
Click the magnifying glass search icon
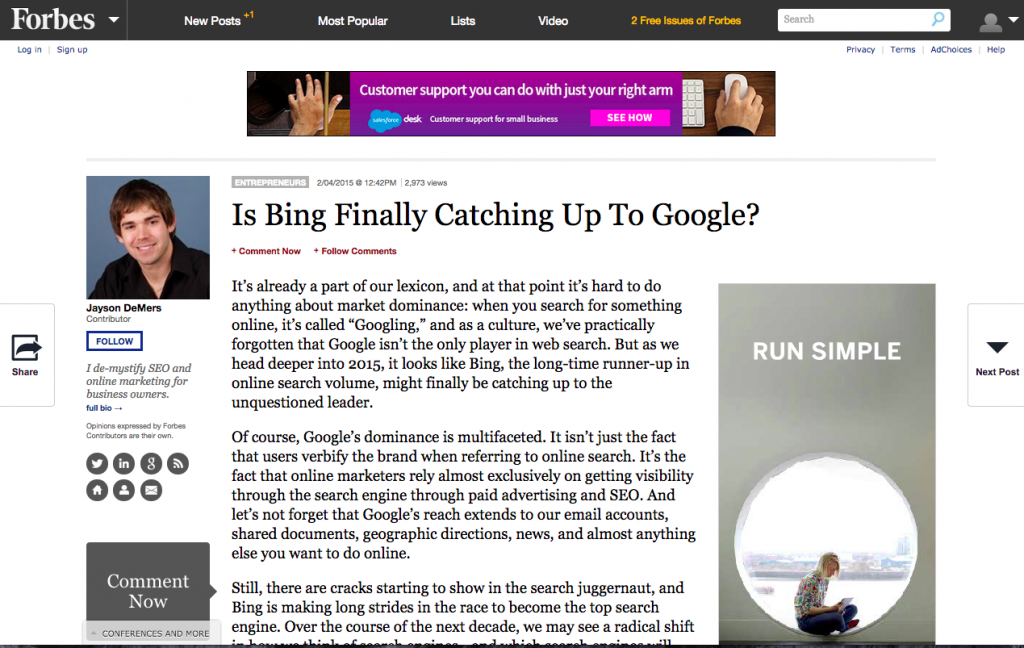(x=937, y=19)
